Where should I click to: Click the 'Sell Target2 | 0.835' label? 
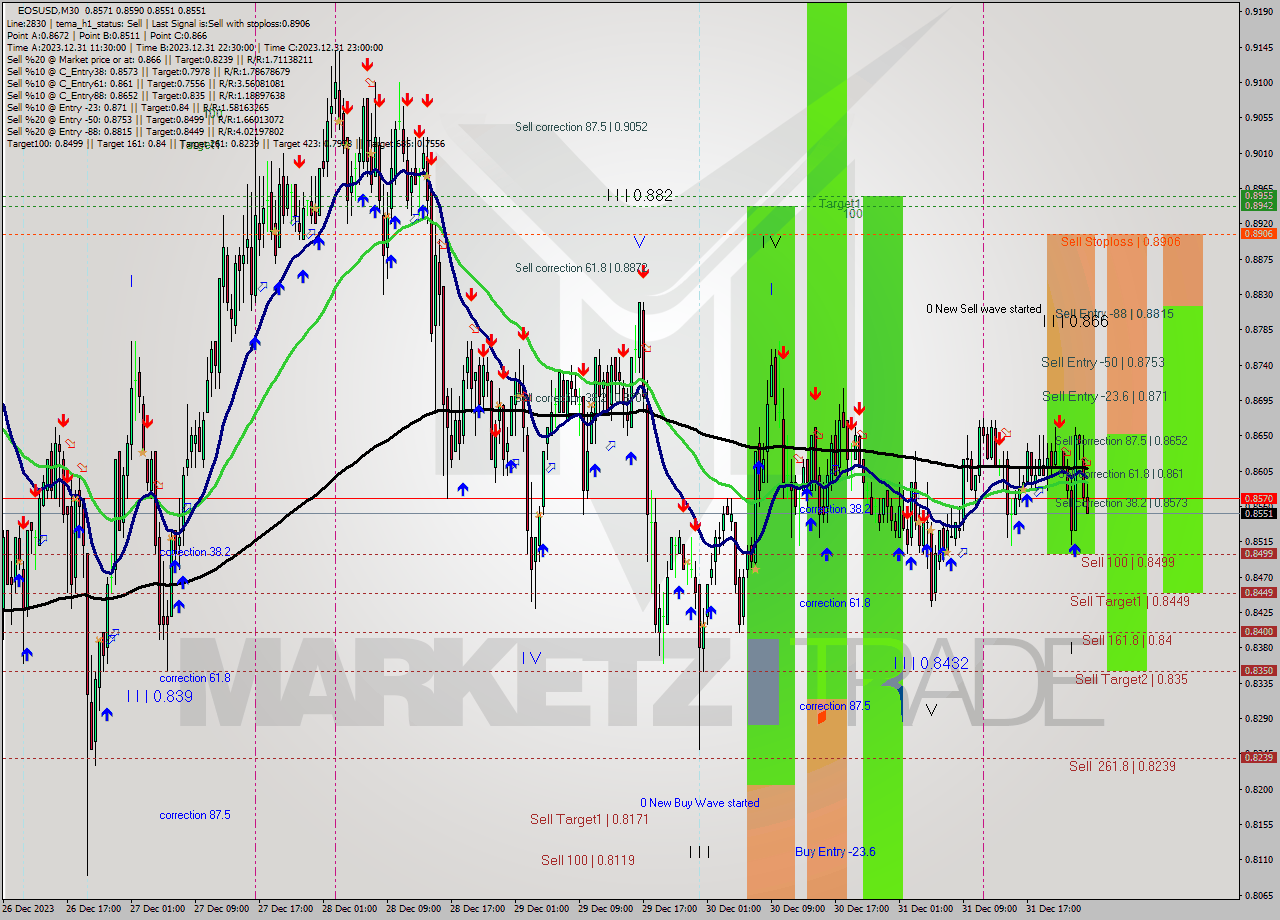(1131, 680)
